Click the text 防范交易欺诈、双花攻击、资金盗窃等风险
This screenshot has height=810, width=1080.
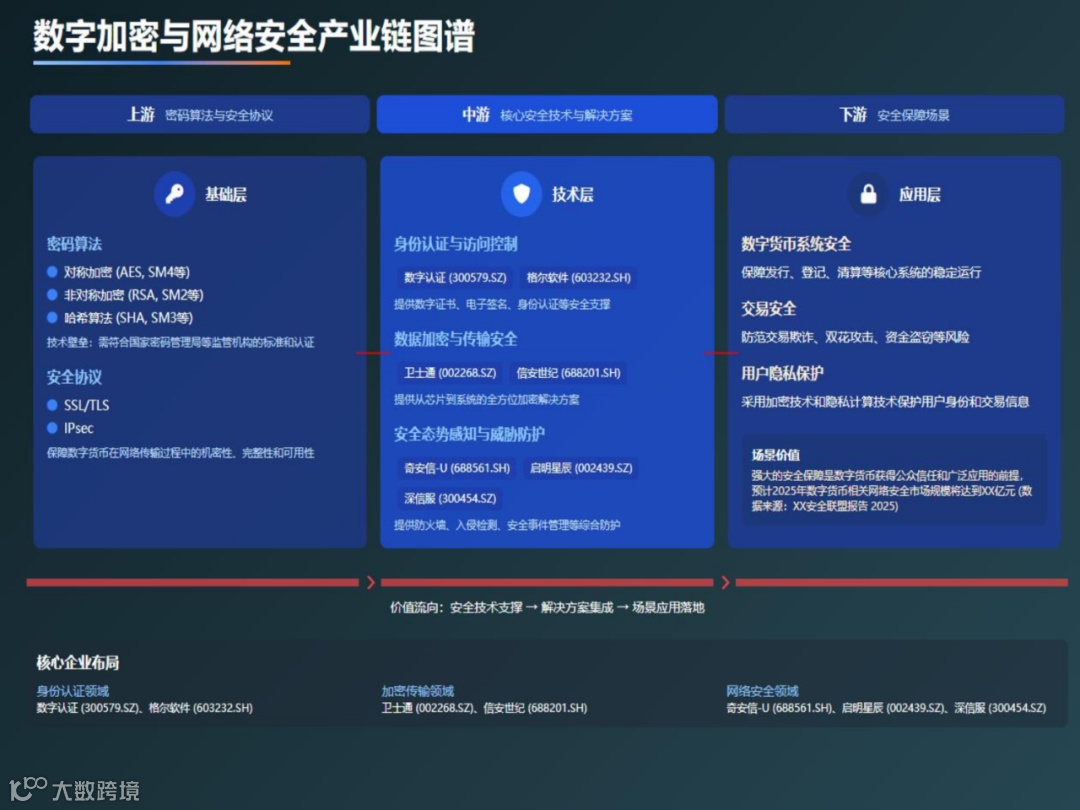[x=855, y=337]
